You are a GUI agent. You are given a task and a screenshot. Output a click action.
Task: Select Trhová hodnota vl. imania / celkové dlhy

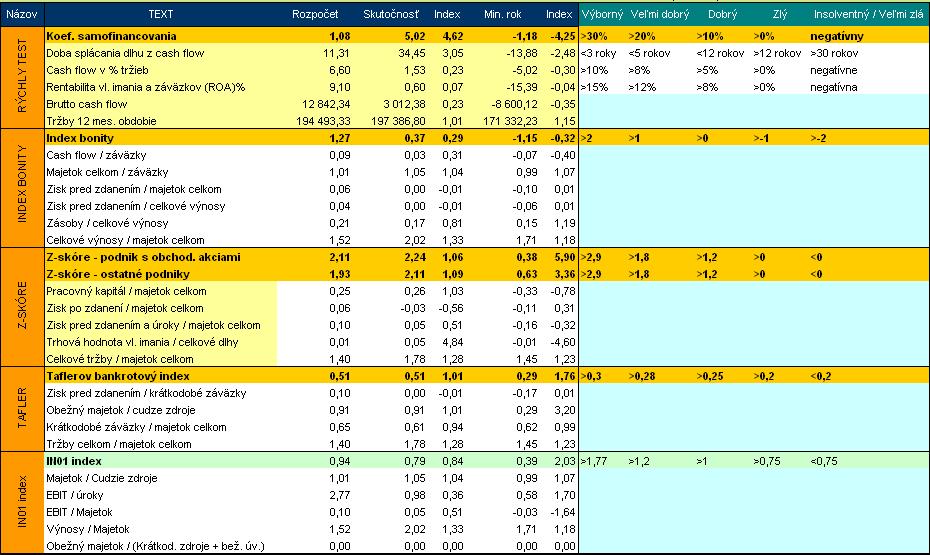tap(142, 343)
